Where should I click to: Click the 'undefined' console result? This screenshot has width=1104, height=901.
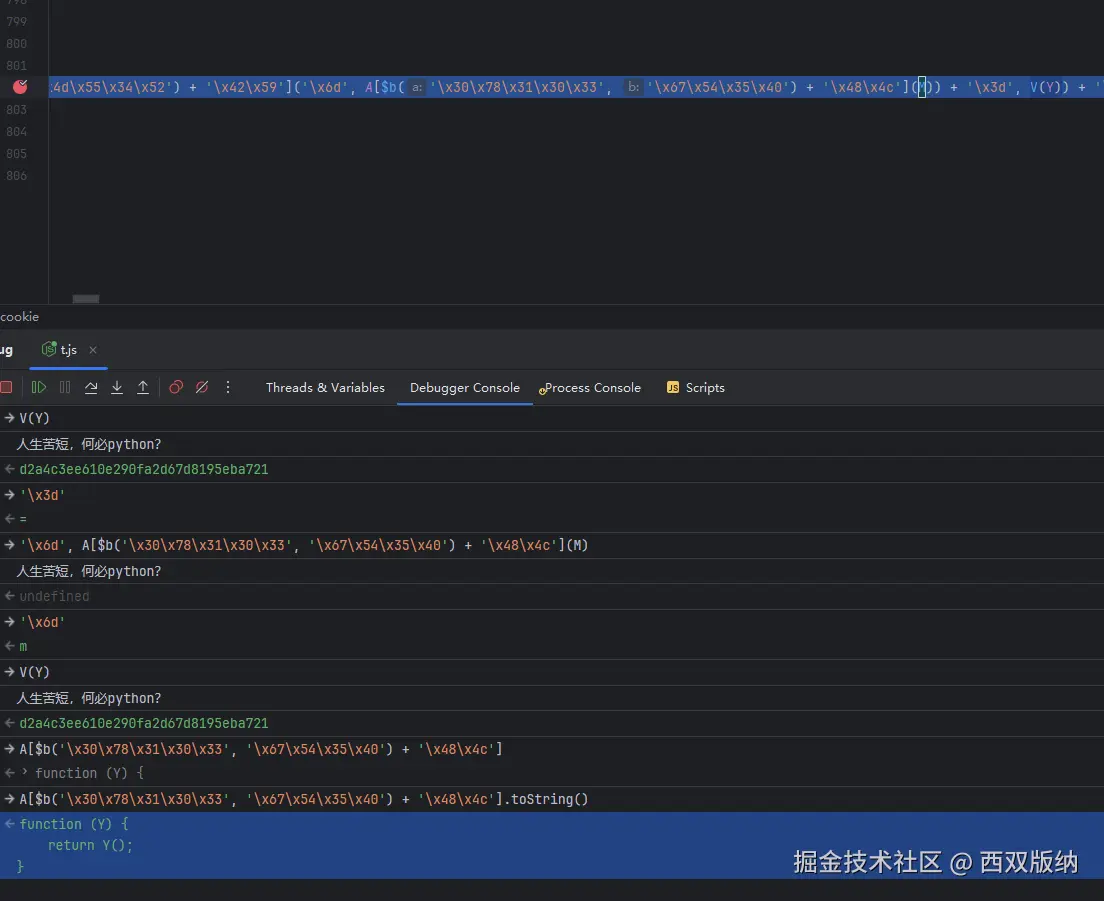tap(54, 596)
